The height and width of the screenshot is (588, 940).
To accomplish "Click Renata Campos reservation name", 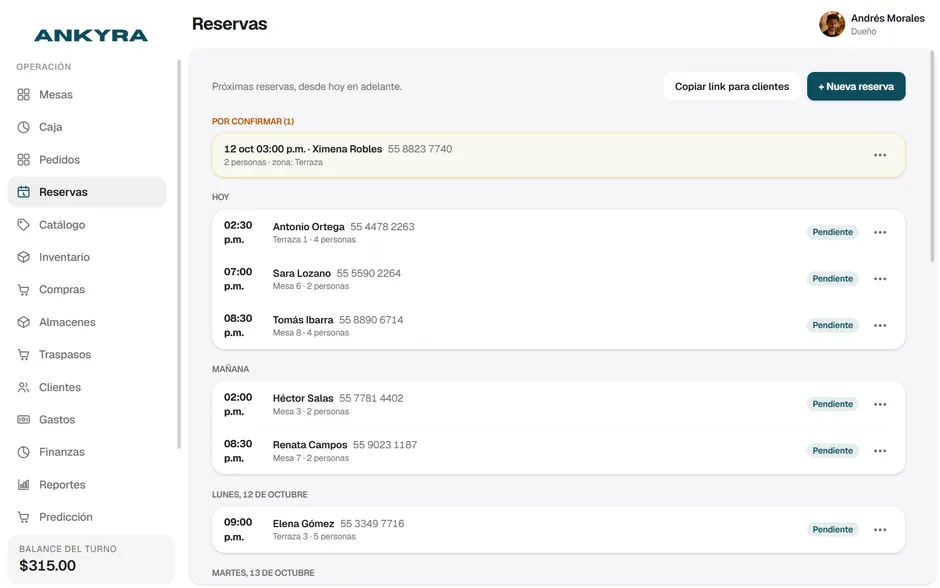I will coord(310,445).
